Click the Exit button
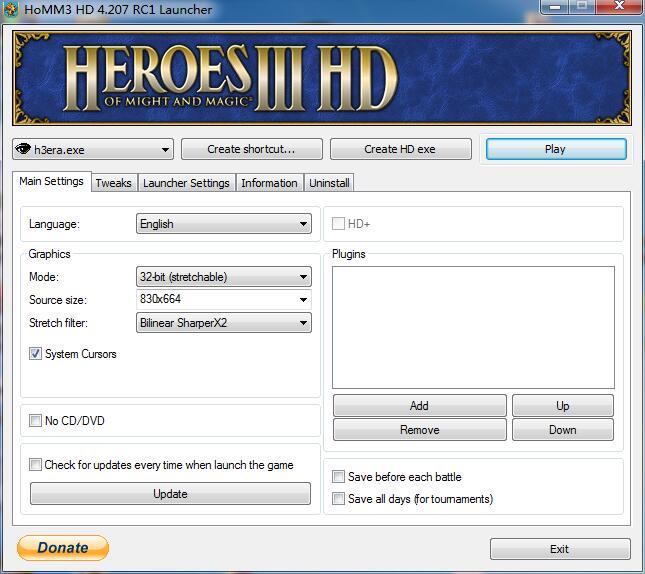This screenshot has height=574, width=645. pos(560,549)
